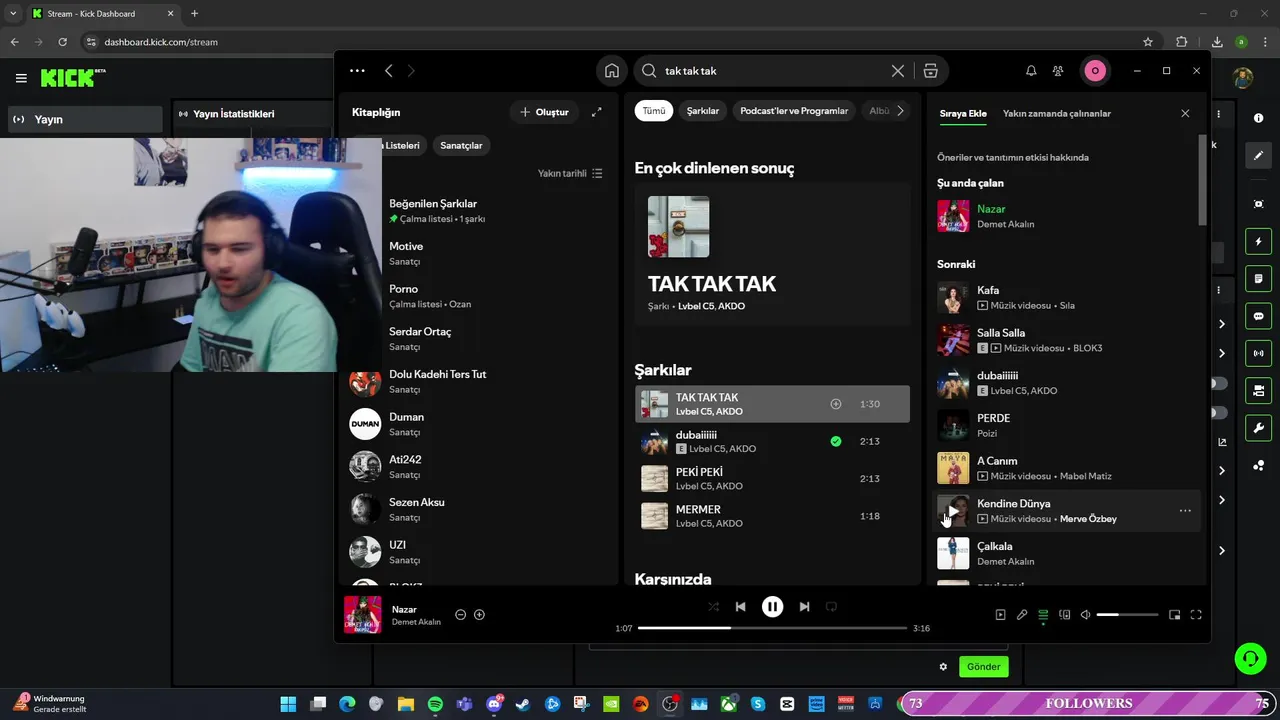Open the pink Spotify profile avatar

[1095, 71]
